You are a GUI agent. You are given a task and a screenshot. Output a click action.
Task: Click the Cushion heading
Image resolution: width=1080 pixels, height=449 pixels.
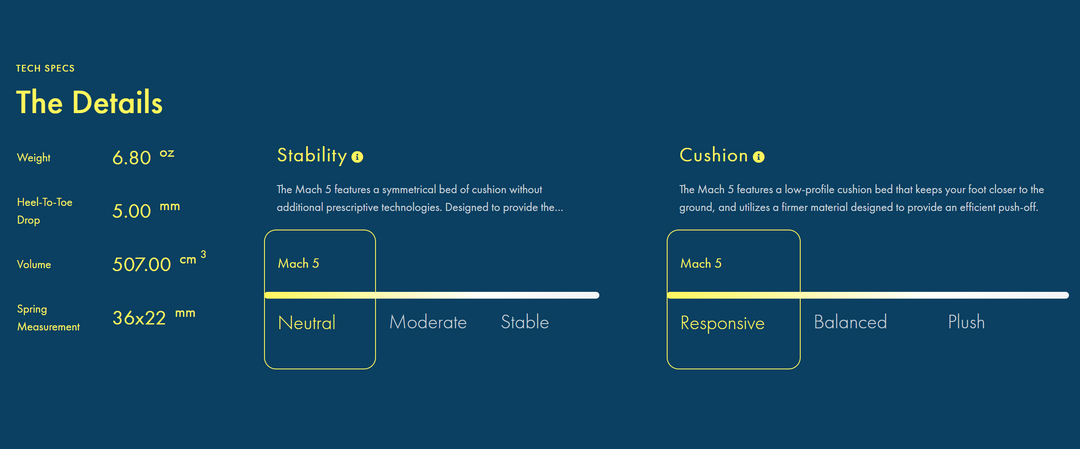pos(713,156)
